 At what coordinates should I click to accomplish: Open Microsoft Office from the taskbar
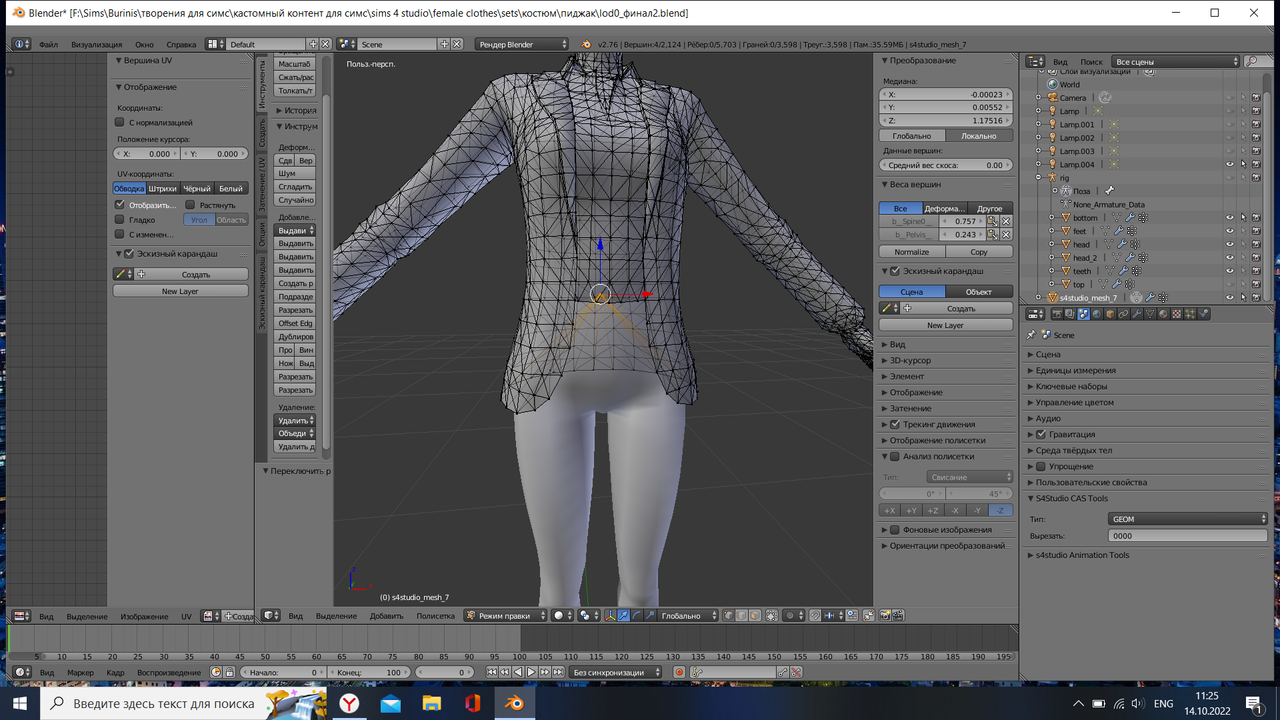click(472, 703)
